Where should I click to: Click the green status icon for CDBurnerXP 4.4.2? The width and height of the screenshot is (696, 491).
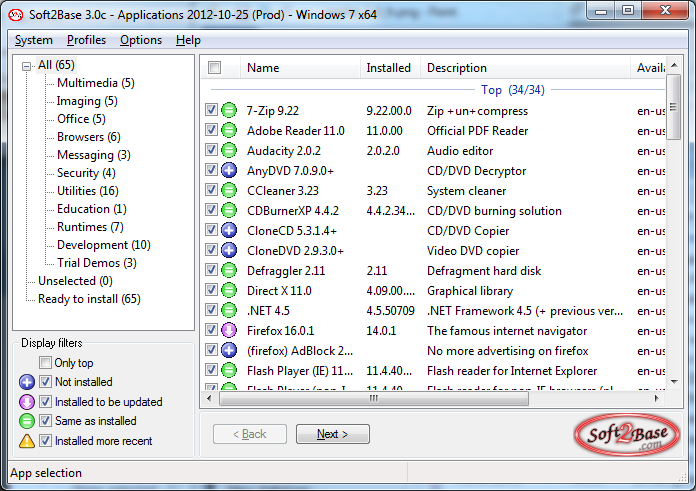click(x=229, y=210)
